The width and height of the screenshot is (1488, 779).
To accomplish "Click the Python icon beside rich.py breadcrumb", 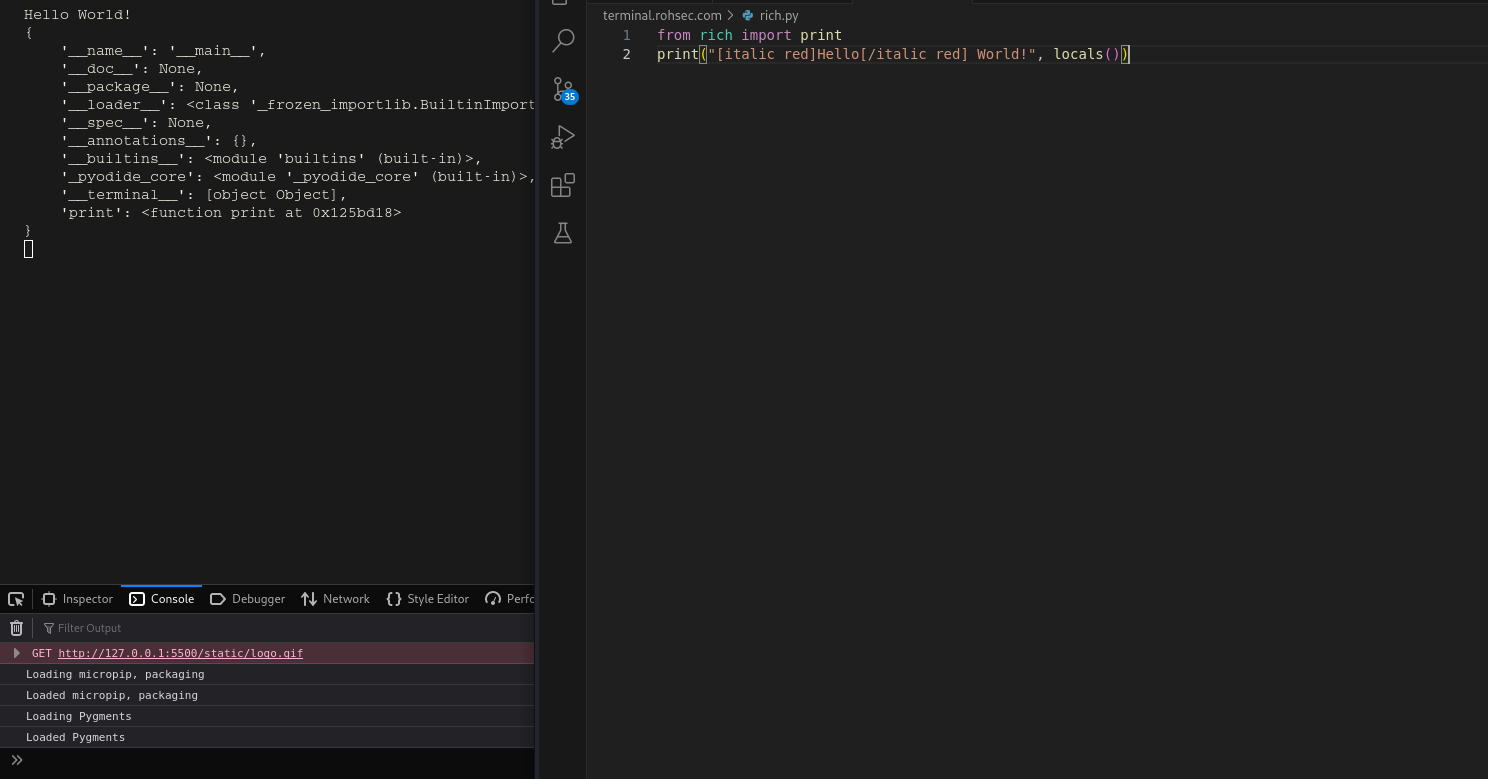I will pyautogui.click(x=748, y=16).
